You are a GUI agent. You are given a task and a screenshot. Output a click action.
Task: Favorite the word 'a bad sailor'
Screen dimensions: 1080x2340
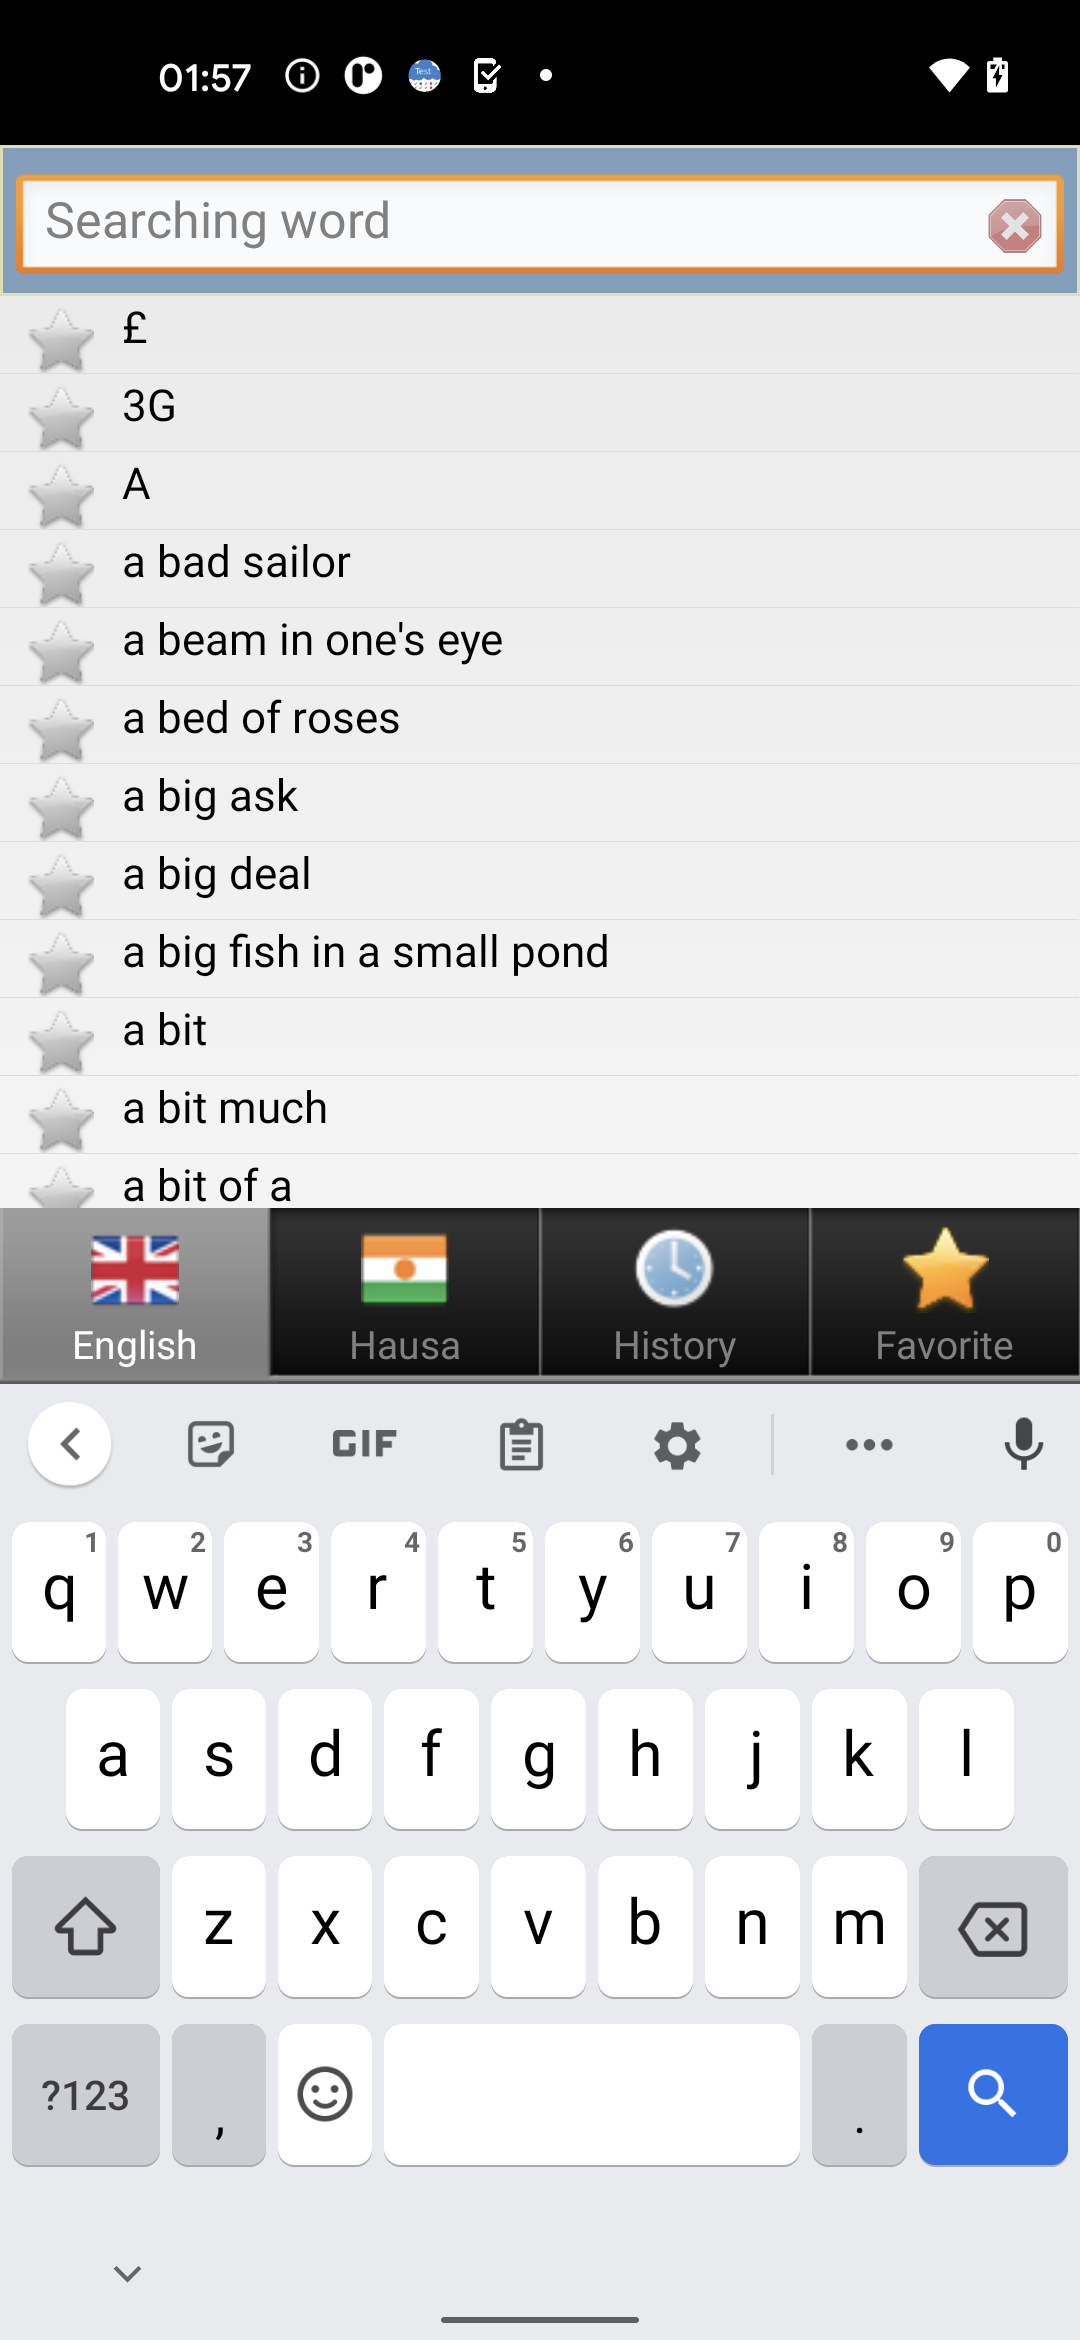point(61,573)
